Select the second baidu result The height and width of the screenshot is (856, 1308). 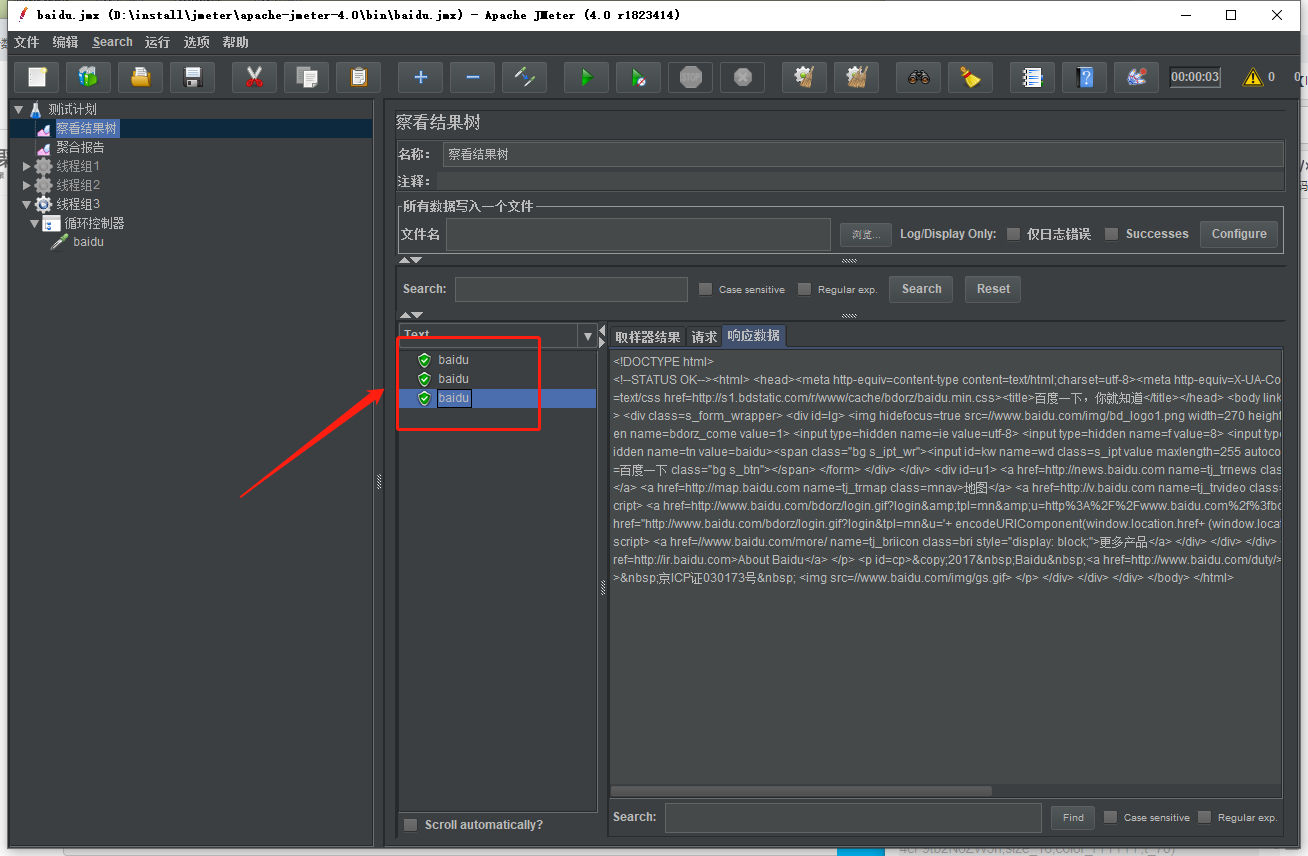(453, 379)
